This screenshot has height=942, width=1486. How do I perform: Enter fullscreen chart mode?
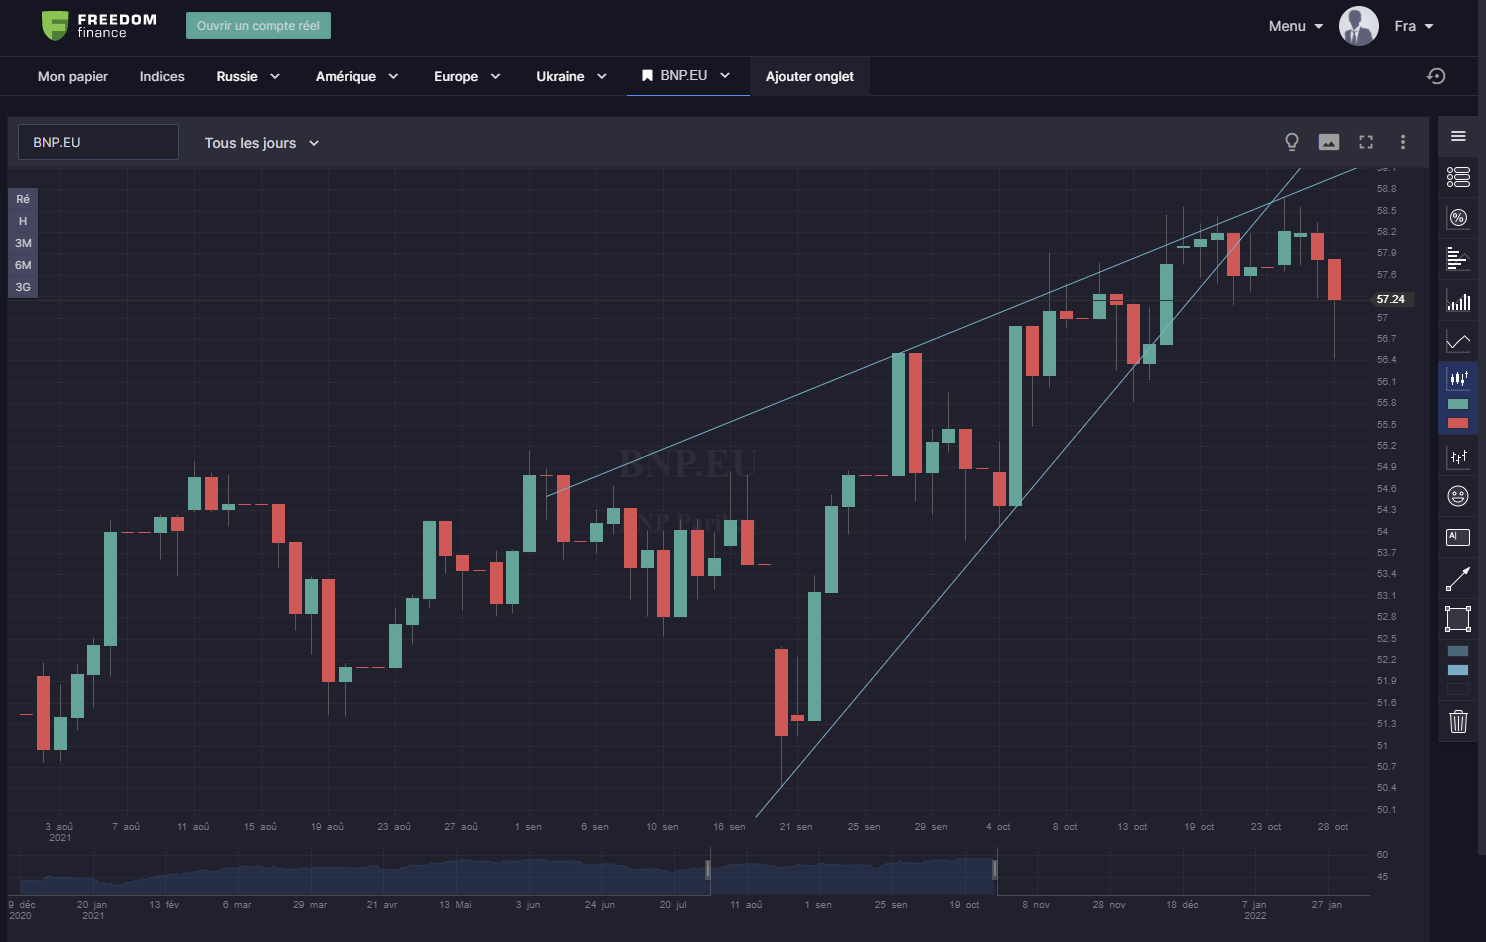pyautogui.click(x=1366, y=142)
